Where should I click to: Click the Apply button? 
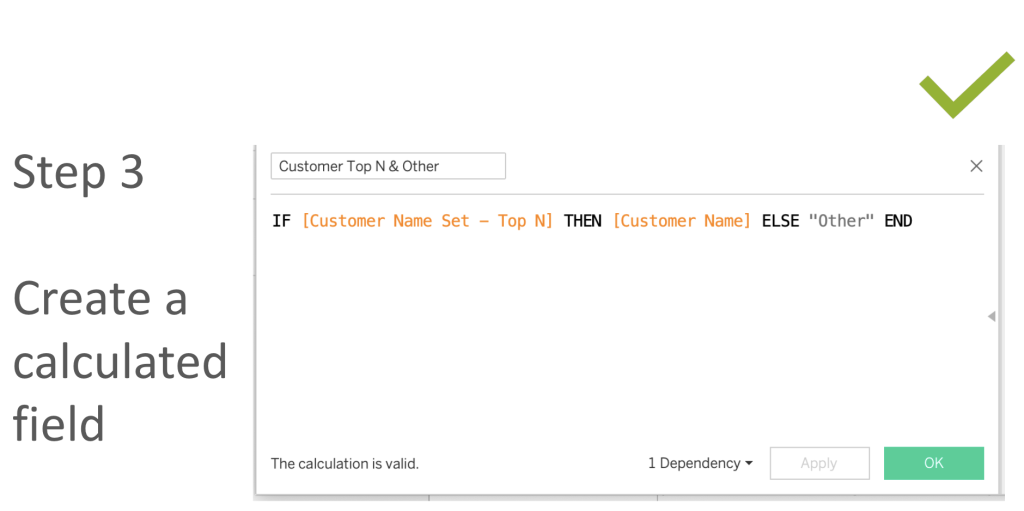[819, 463]
